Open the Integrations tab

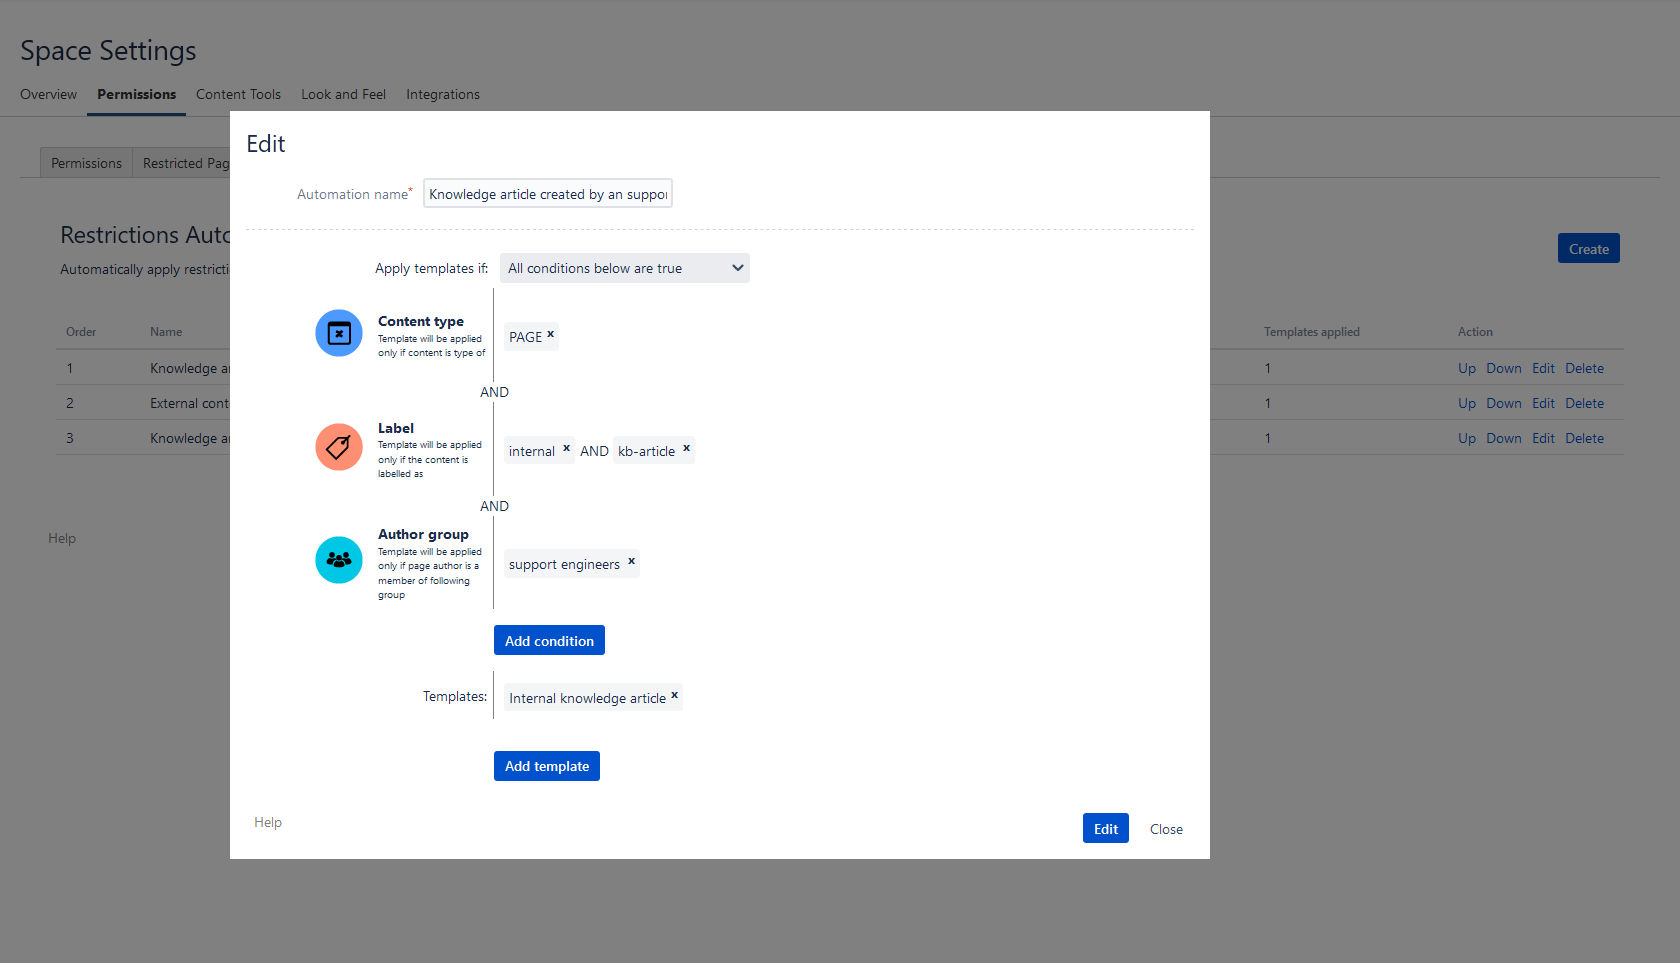(x=443, y=94)
